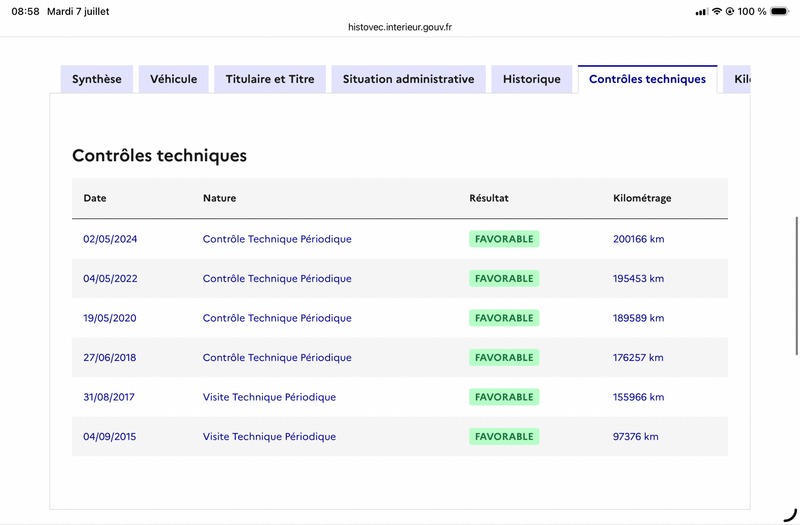Tap the battery icon in status bar
Image resolution: width=800 pixels, height=525 pixels.
[x=779, y=11]
